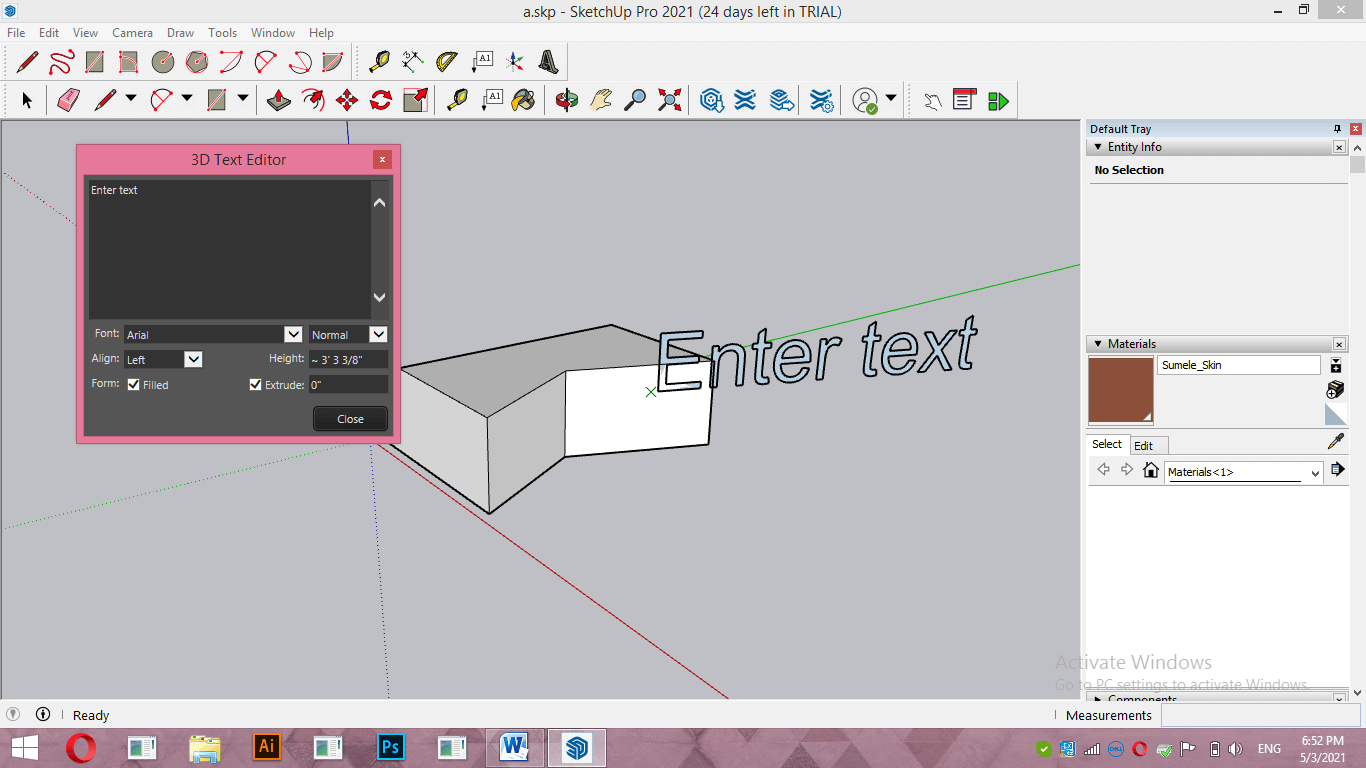The width and height of the screenshot is (1366, 768).
Task: Click the Materials Details arrow icon
Action: (x=1337, y=469)
